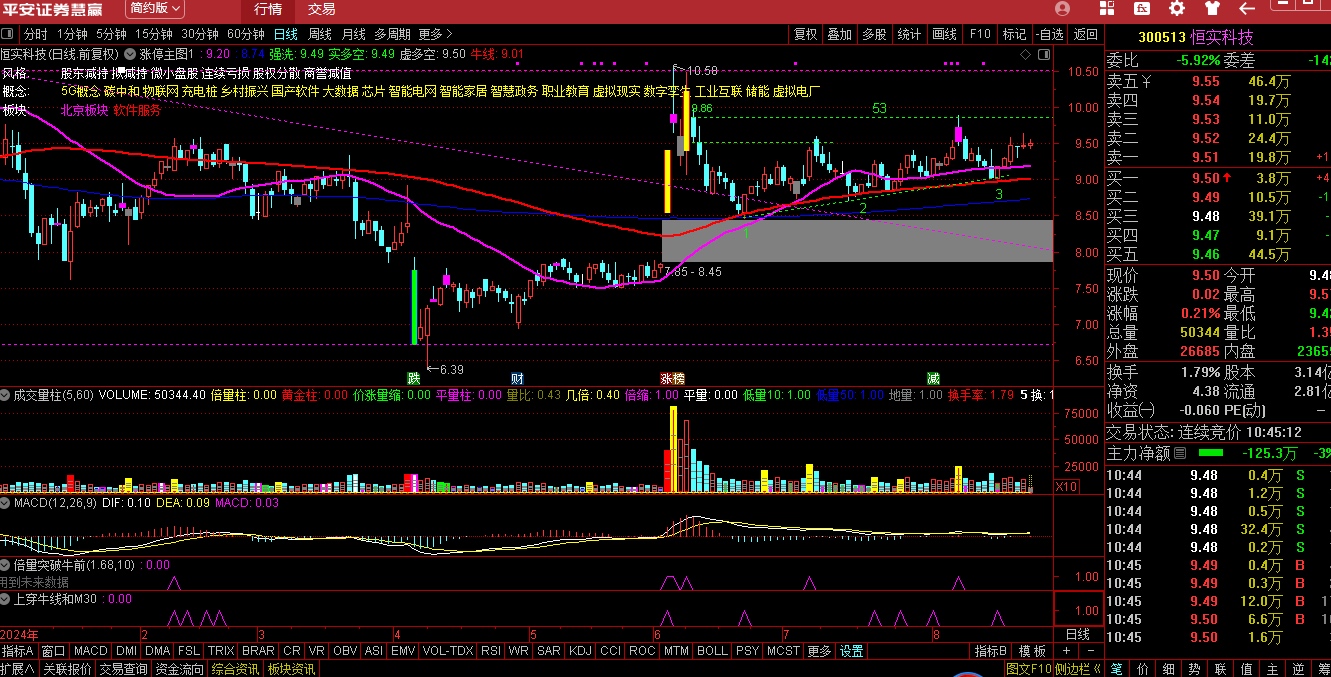This screenshot has width=1331, height=677.
Task: Select the 逆 tab in bottom-right panel
Action: [x=1297, y=669]
